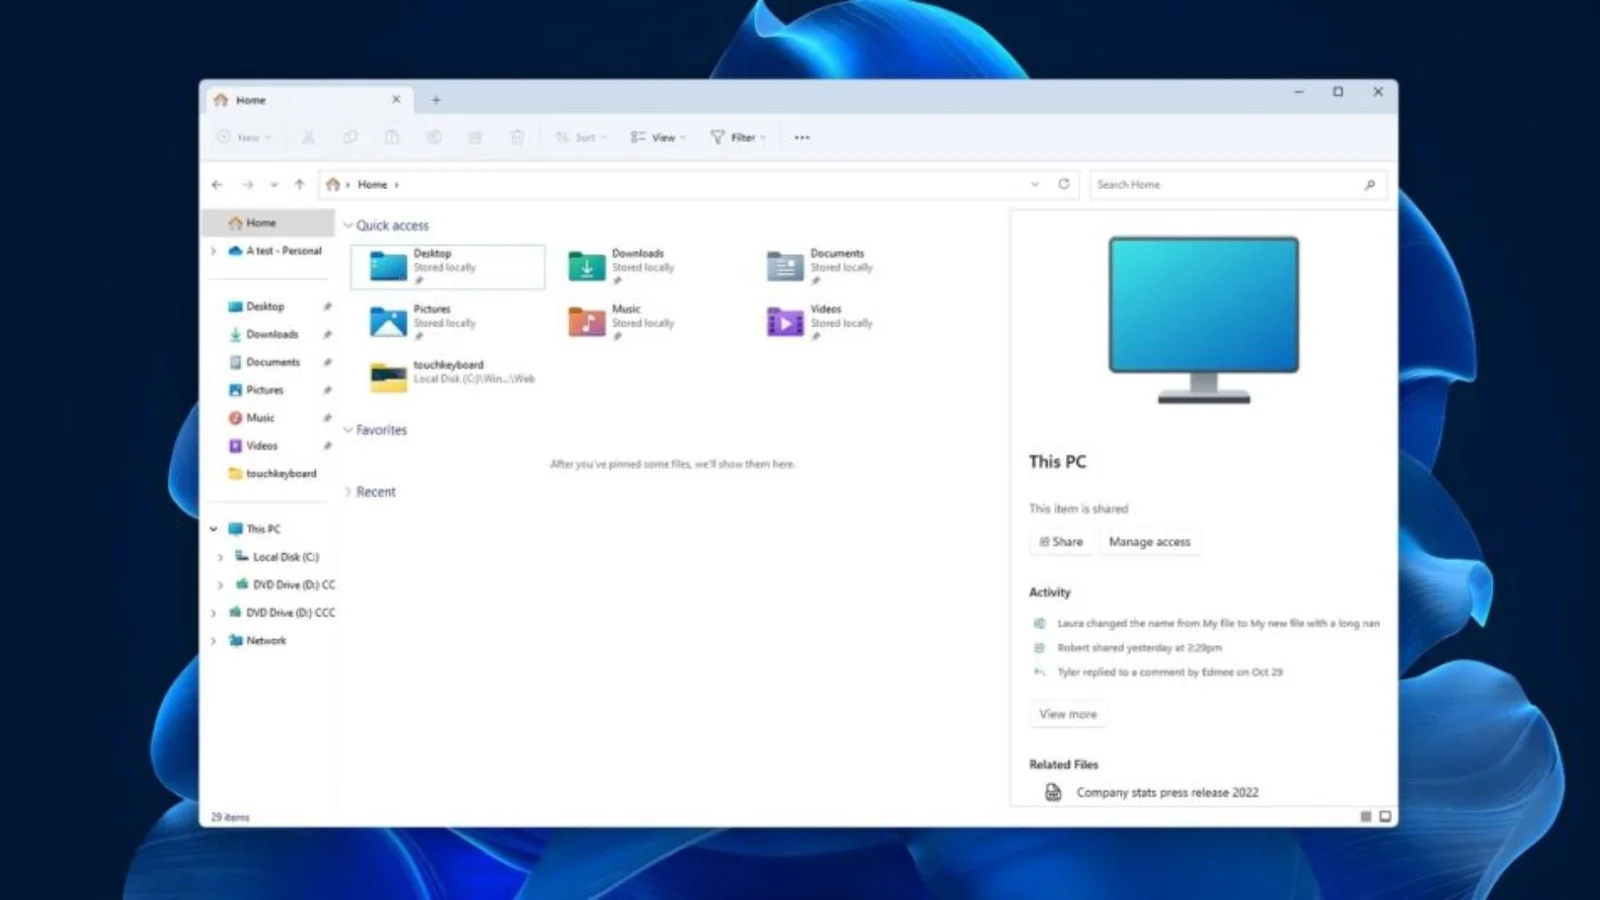This screenshot has width=1600, height=900.
Task: Go back with the left arrow
Action: [217, 184]
